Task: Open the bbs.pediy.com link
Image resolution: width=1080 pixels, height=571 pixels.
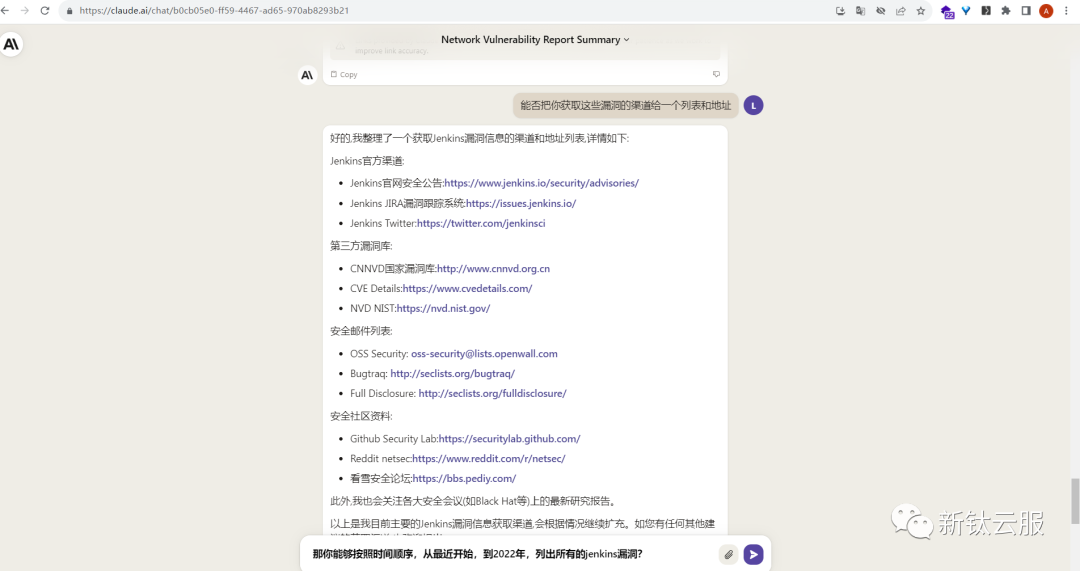Action: pyautogui.click(x=464, y=479)
